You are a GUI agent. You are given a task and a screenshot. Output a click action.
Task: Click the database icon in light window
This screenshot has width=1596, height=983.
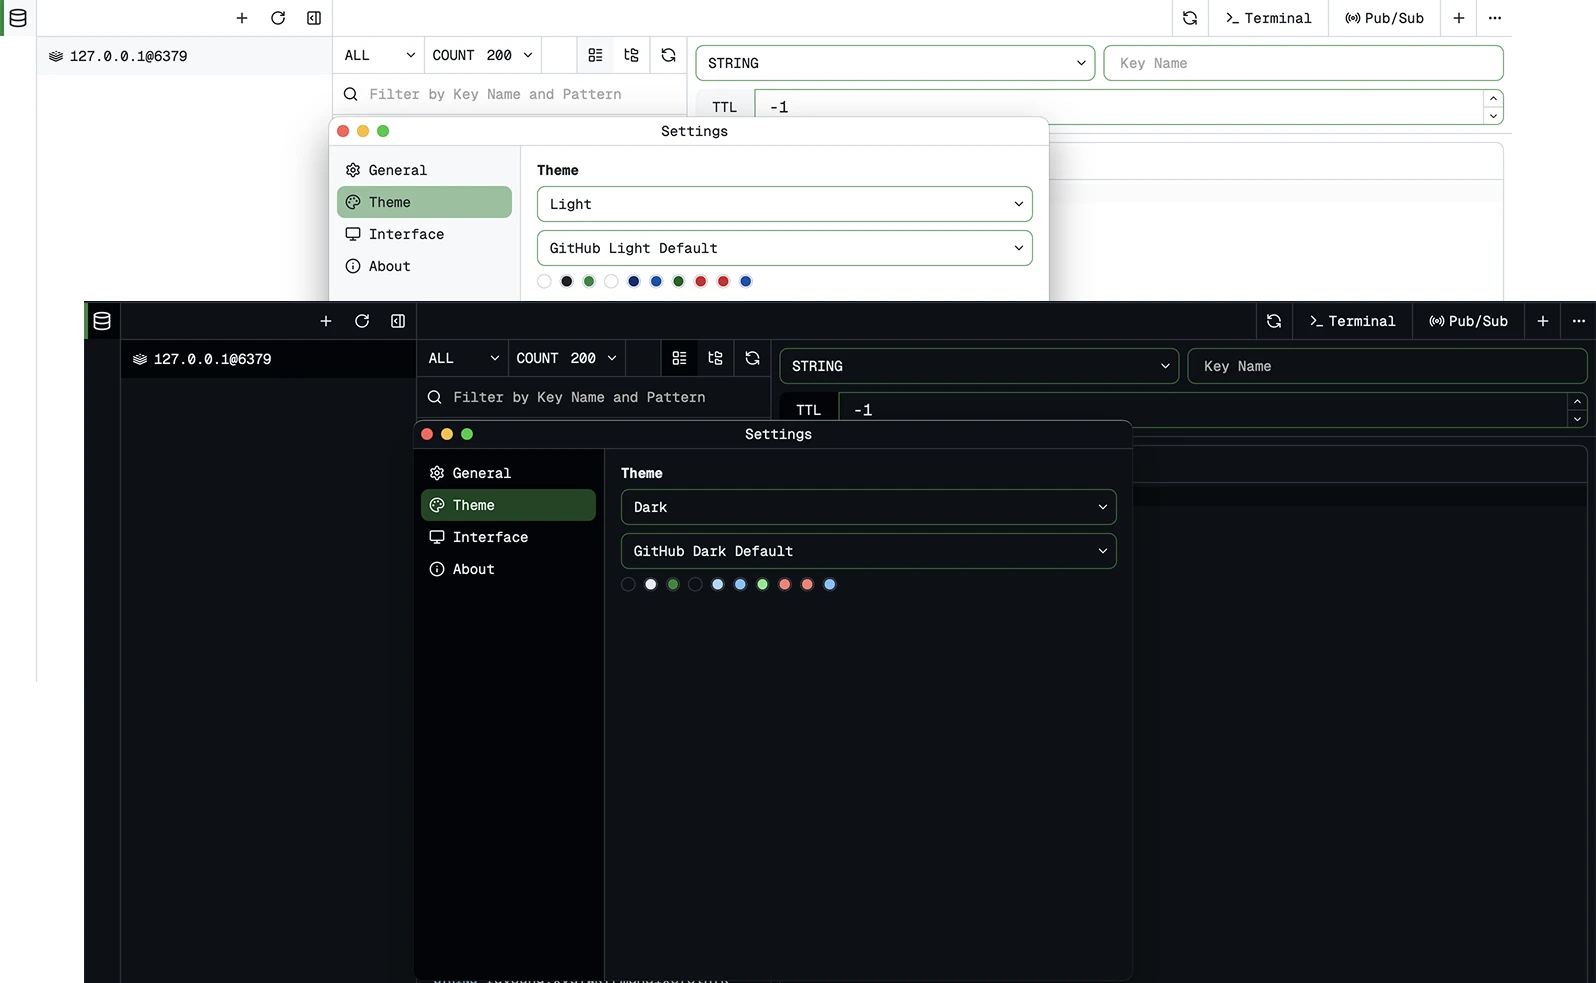coord(18,18)
